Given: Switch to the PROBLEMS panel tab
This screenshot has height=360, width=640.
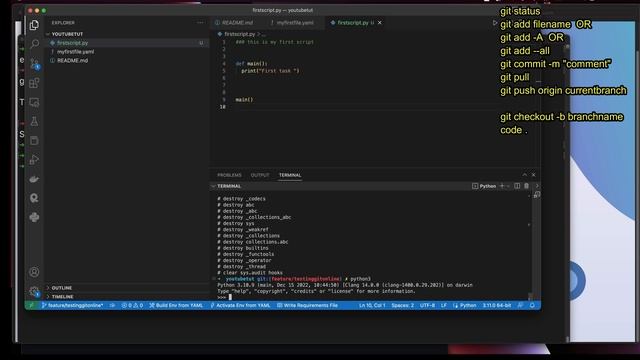Looking at the screenshot, I should pyautogui.click(x=229, y=175).
